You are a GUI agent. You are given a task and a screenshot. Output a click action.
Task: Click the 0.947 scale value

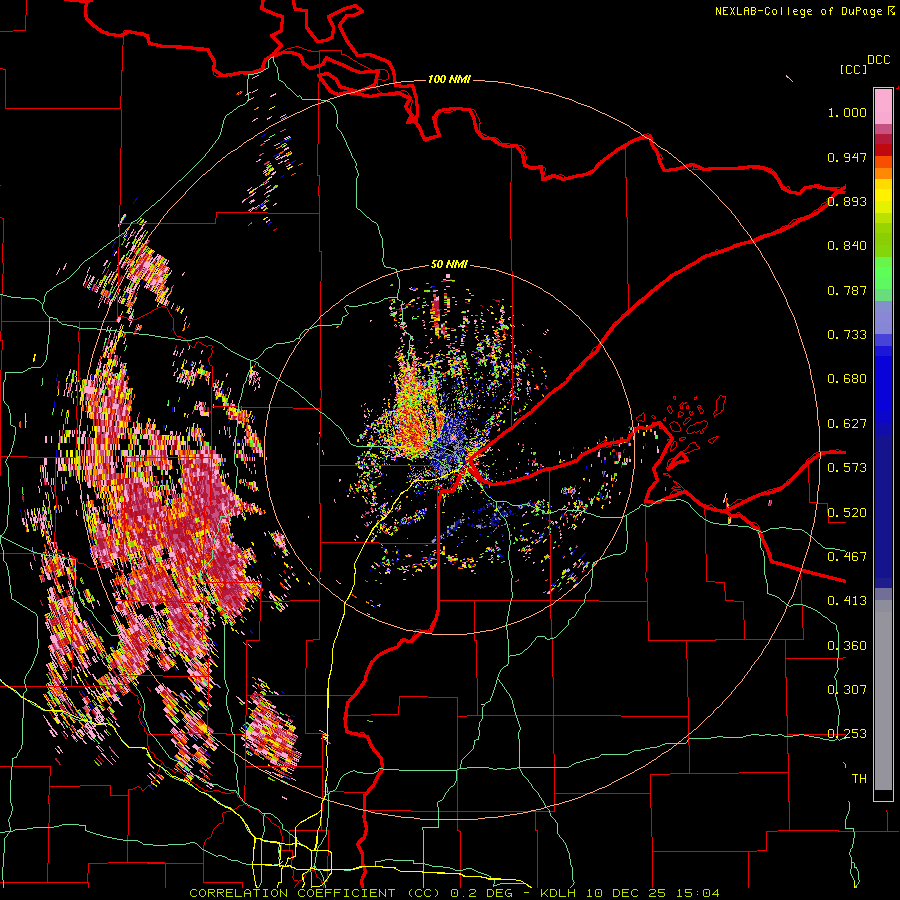pyautogui.click(x=847, y=157)
